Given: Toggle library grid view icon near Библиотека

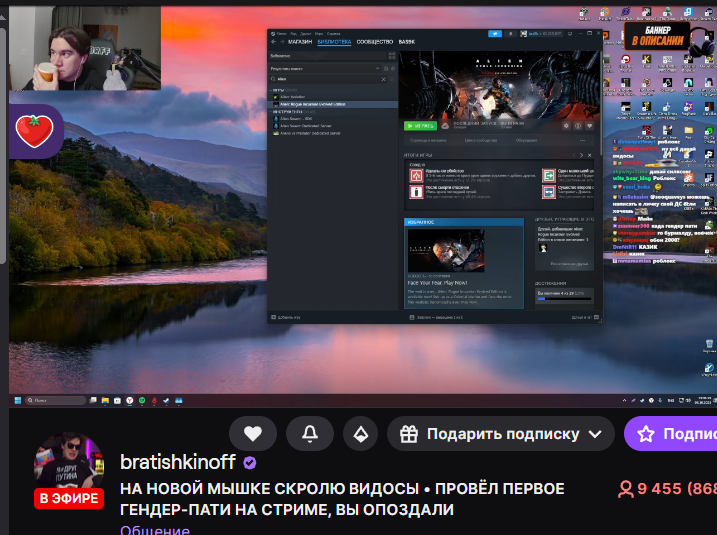Looking at the screenshot, I should click(x=392, y=56).
